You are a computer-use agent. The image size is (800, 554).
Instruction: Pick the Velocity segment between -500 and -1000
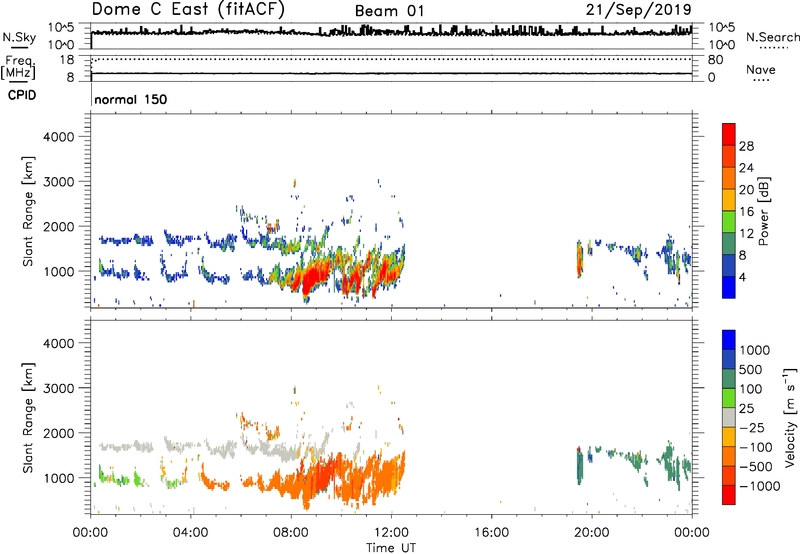(x=729, y=476)
